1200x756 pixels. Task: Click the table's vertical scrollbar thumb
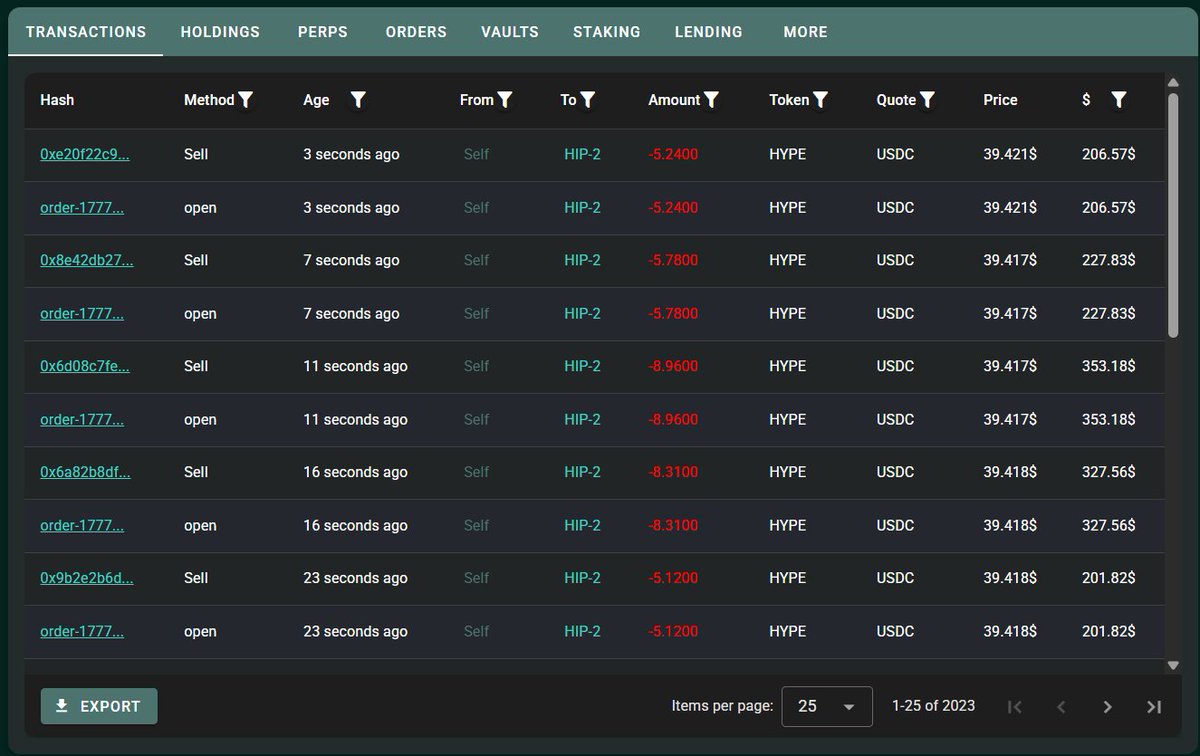[x=1173, y=215]
